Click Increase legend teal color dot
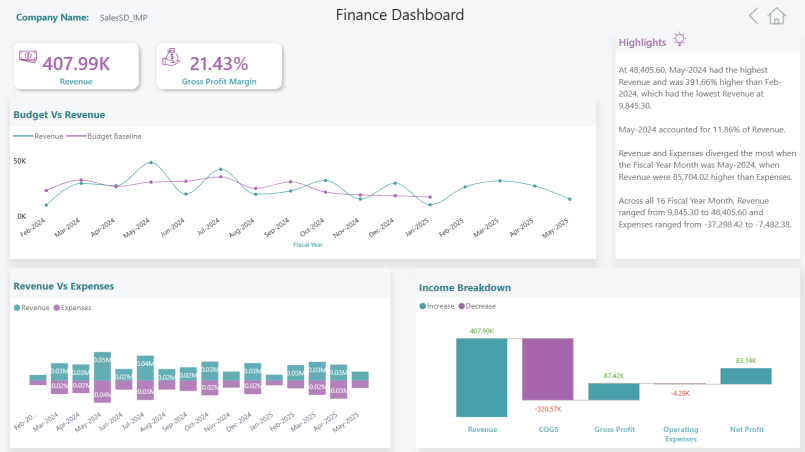 tap(423, 306)
